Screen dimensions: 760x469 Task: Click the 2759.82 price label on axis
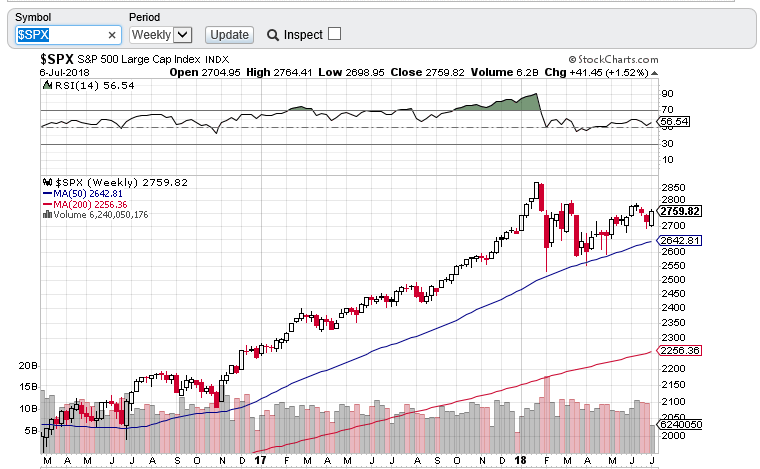click(680, 211)
